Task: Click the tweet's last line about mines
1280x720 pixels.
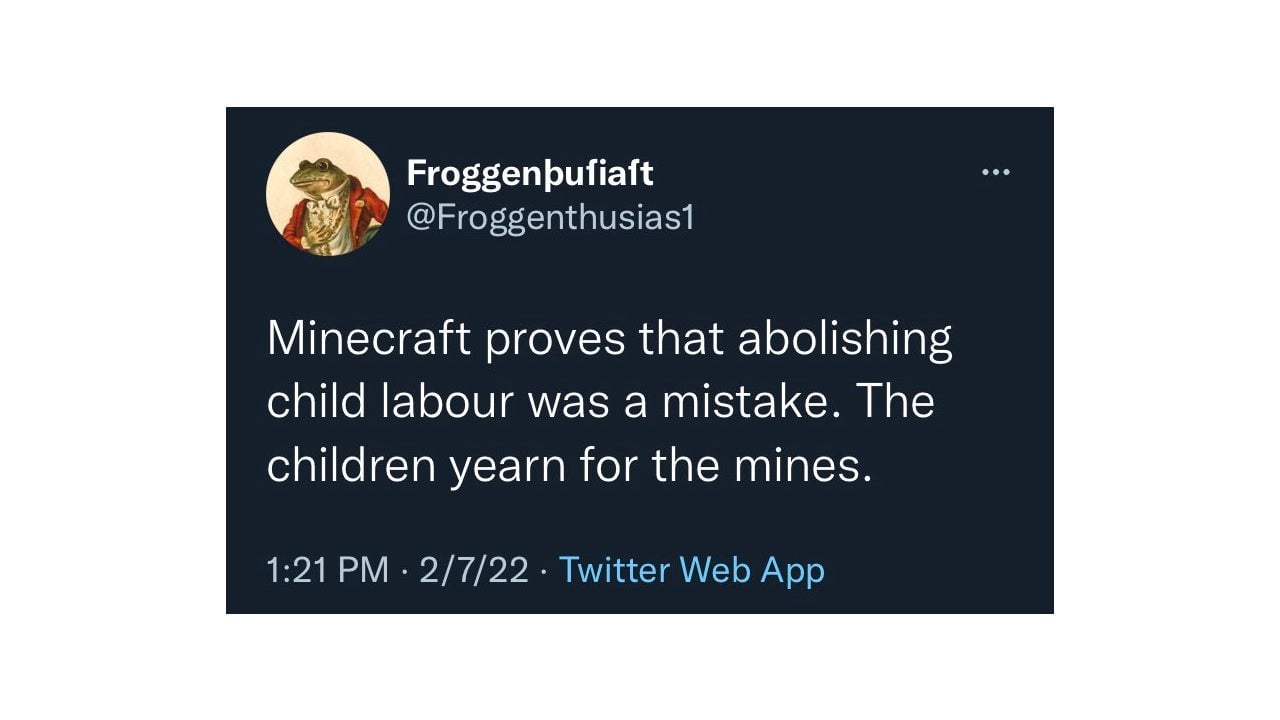Action: click(x=570, y=465)
